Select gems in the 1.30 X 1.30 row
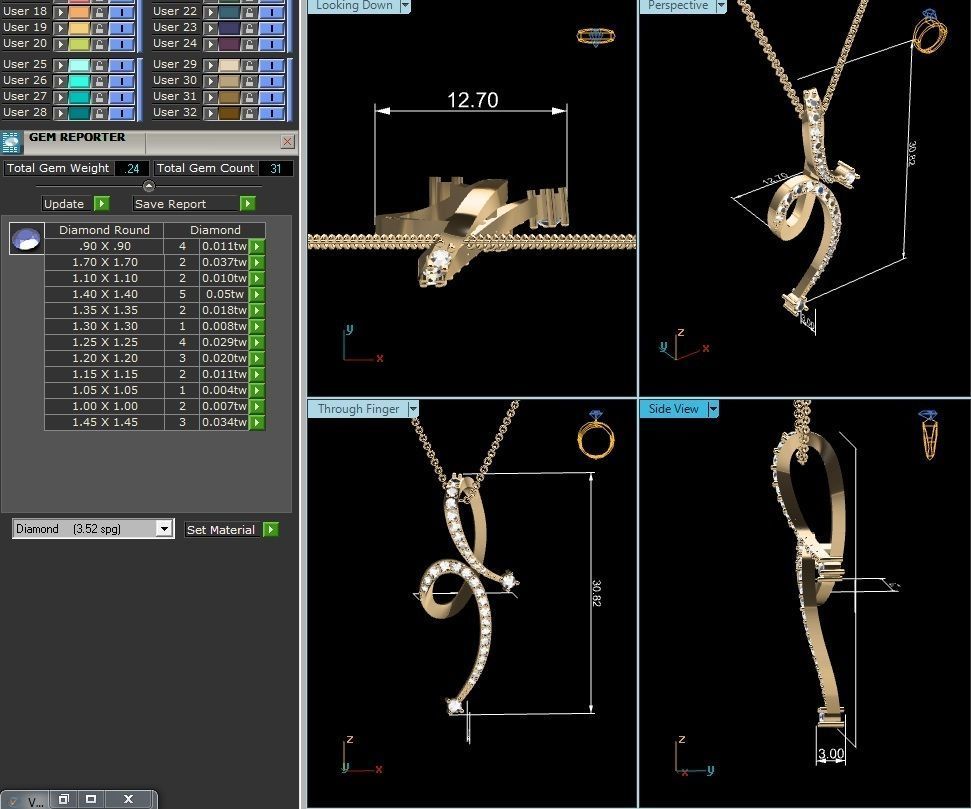Screen dimensions: 971x809 coord(257,326)
